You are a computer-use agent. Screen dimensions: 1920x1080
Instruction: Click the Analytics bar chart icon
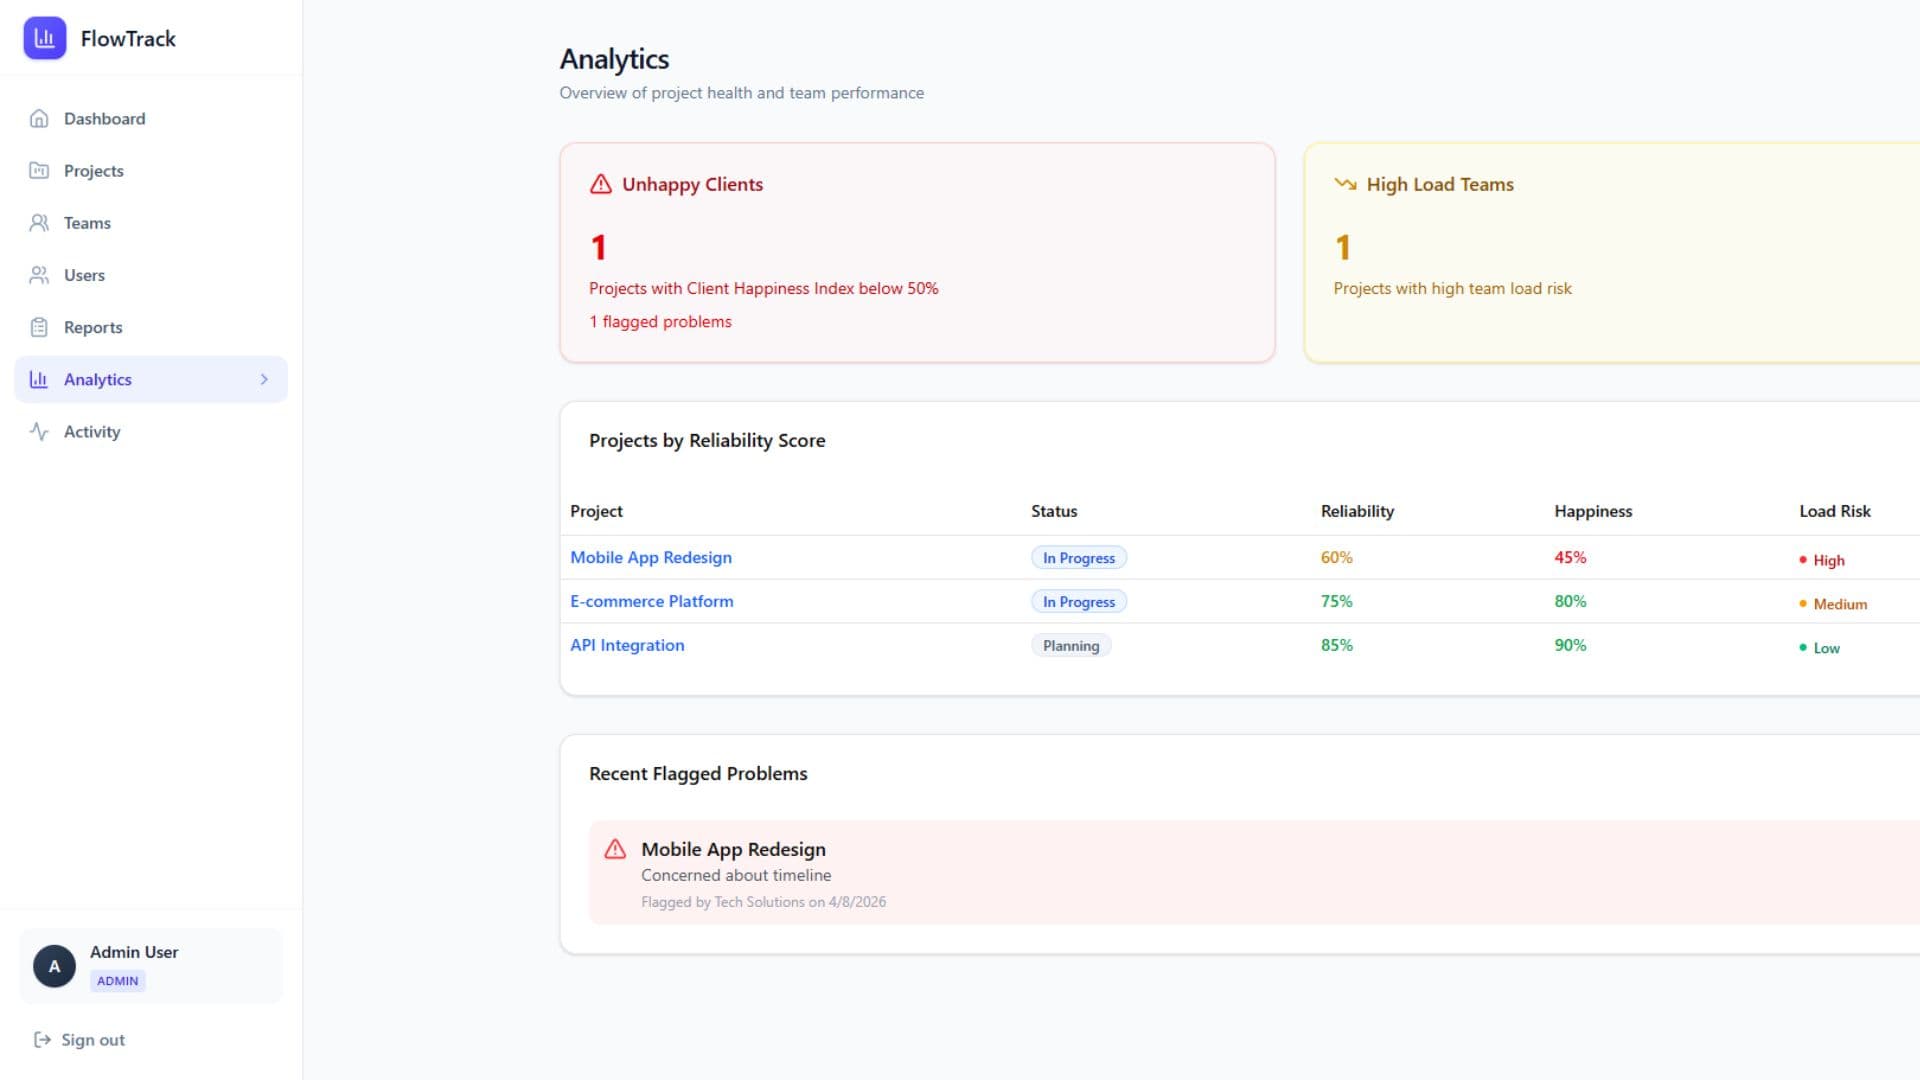coord(39,379)
